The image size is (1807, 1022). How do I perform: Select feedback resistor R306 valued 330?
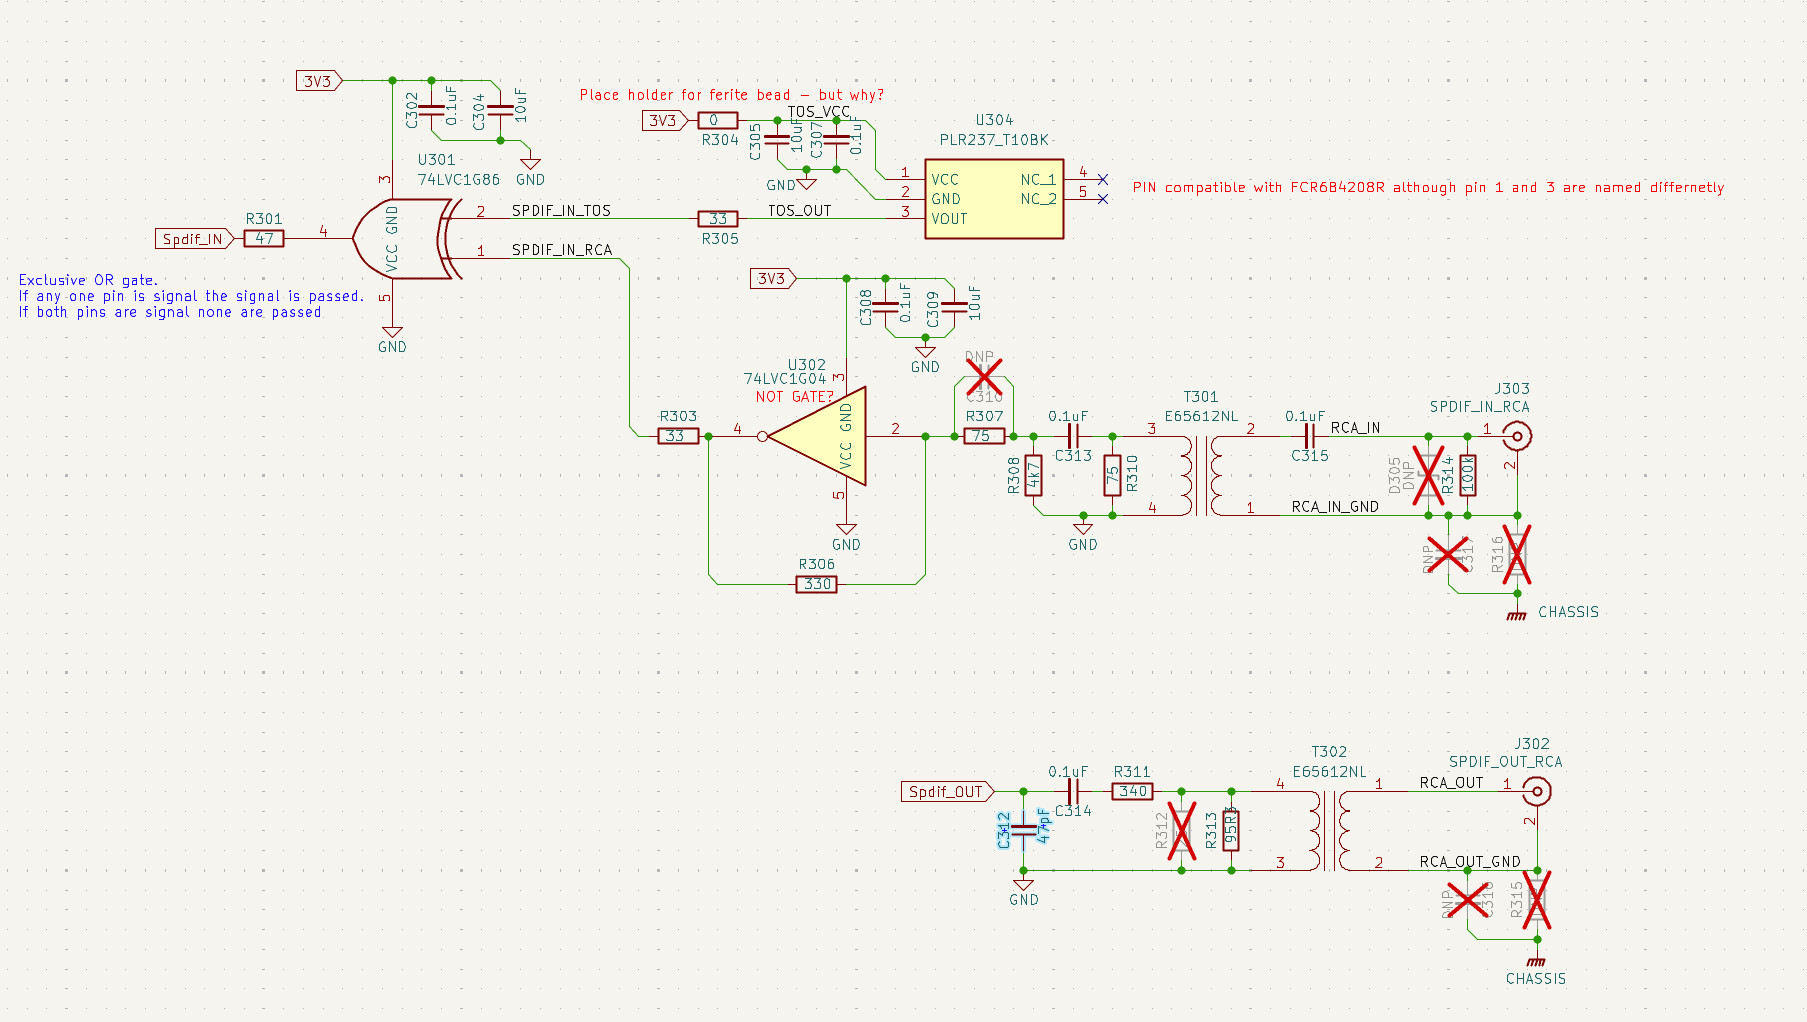click(817, 584)
